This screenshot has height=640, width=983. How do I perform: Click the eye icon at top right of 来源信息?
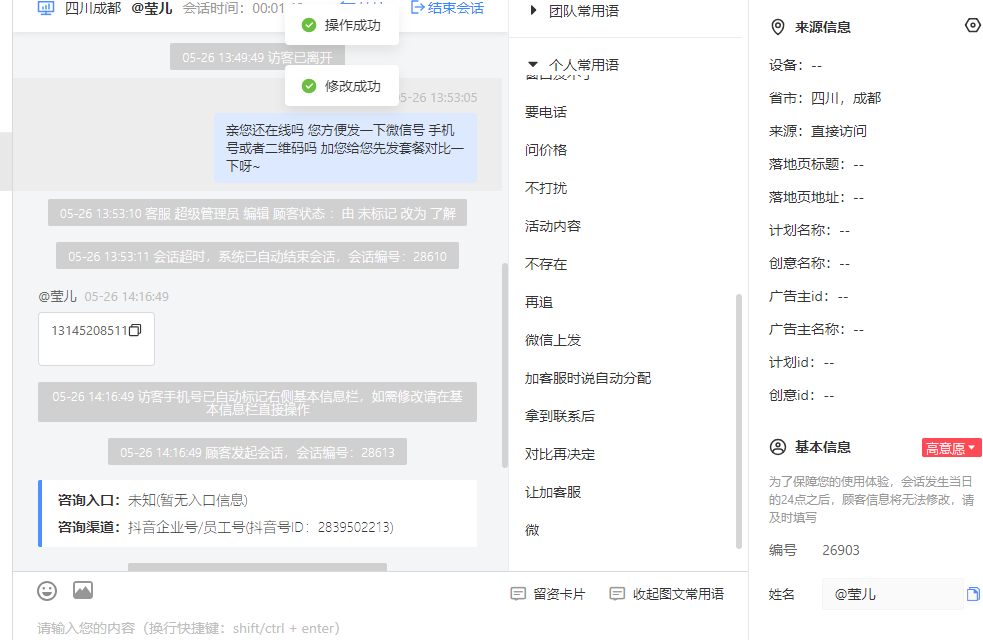tap(972, 26)
